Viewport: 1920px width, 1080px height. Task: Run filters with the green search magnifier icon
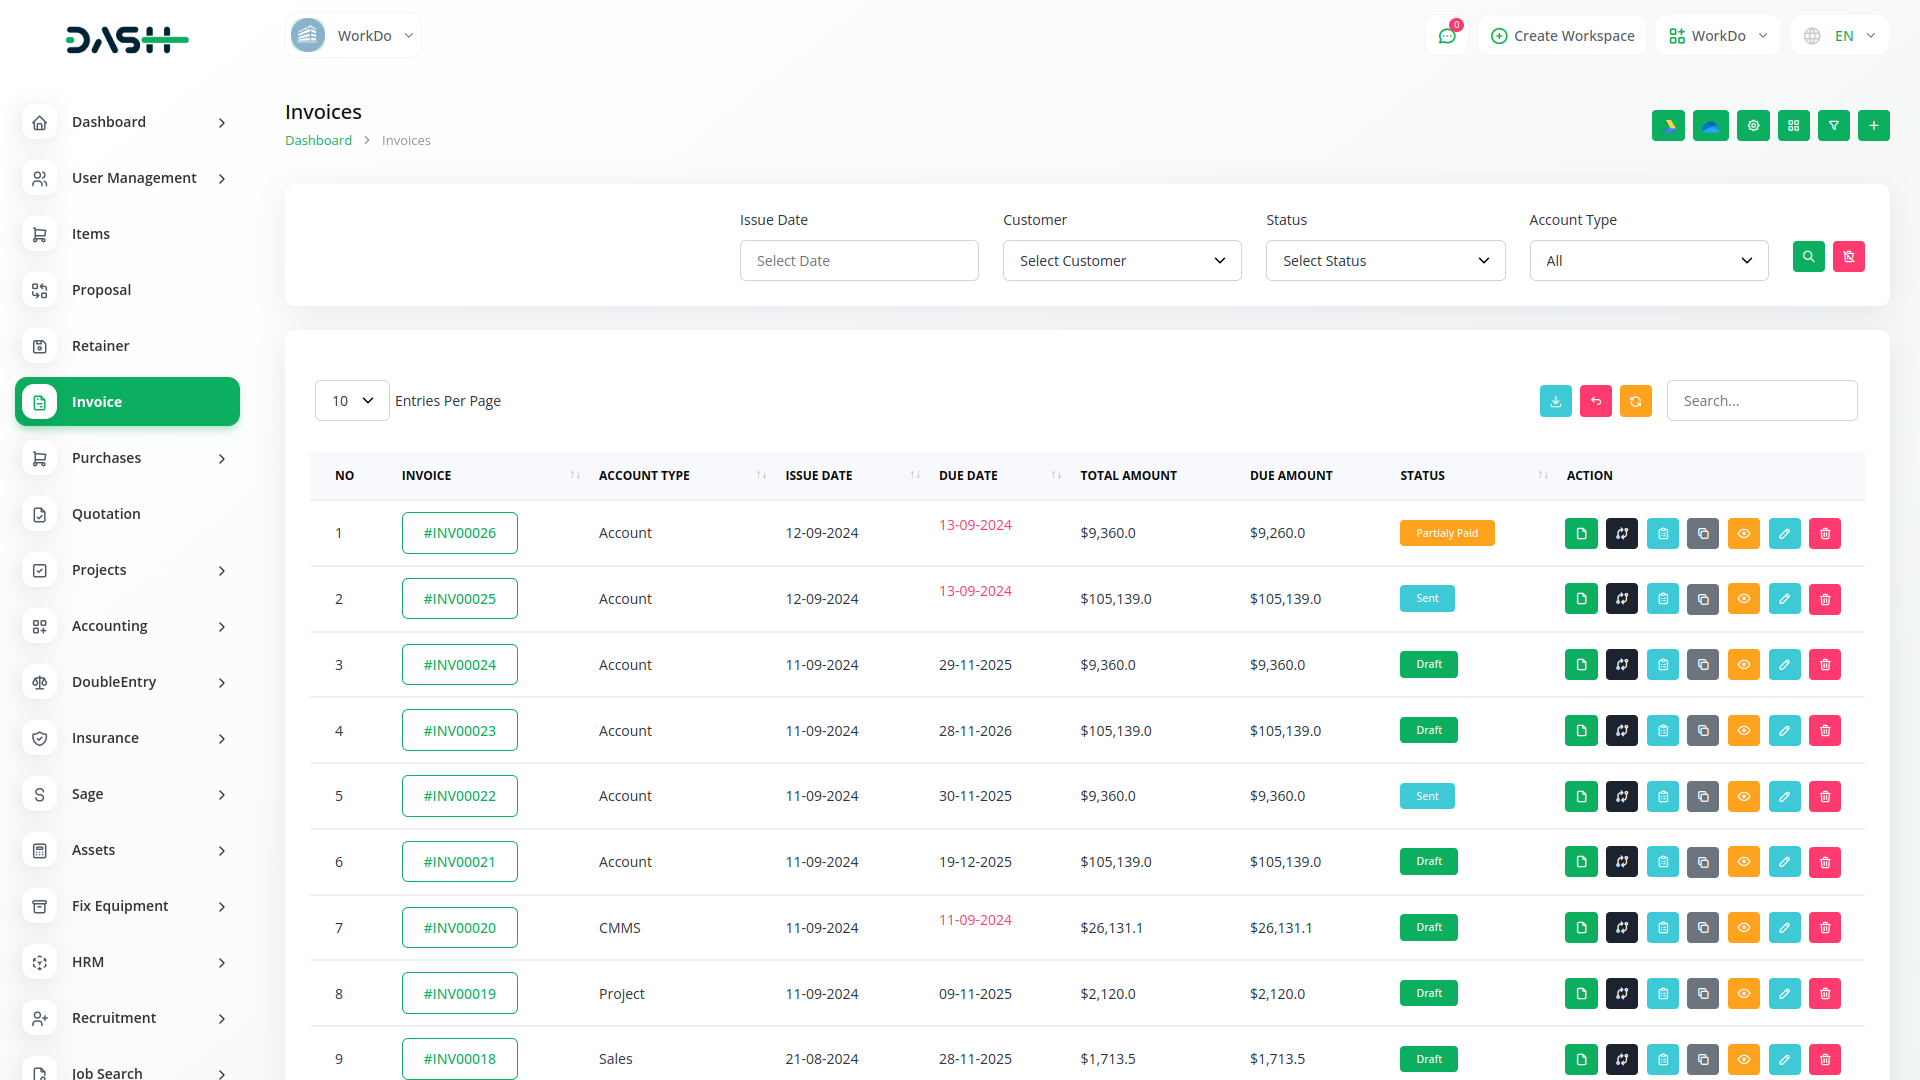click(x=1809, y=257)
